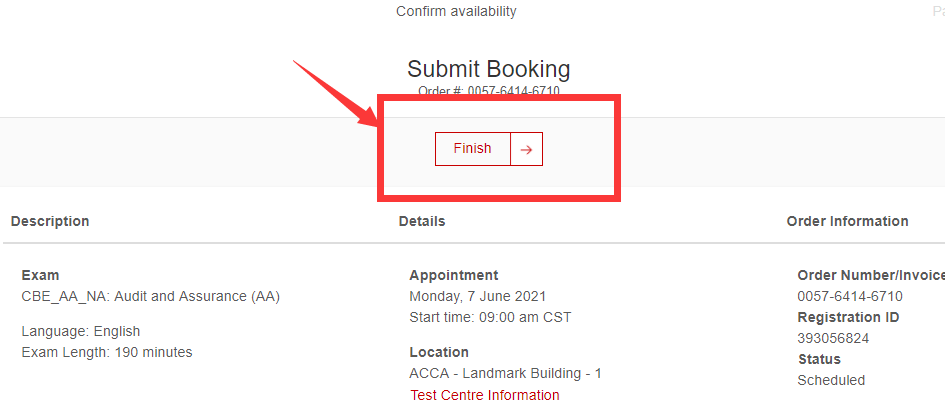Click the Registration ID number 393056824

click(x=833, y=338)
